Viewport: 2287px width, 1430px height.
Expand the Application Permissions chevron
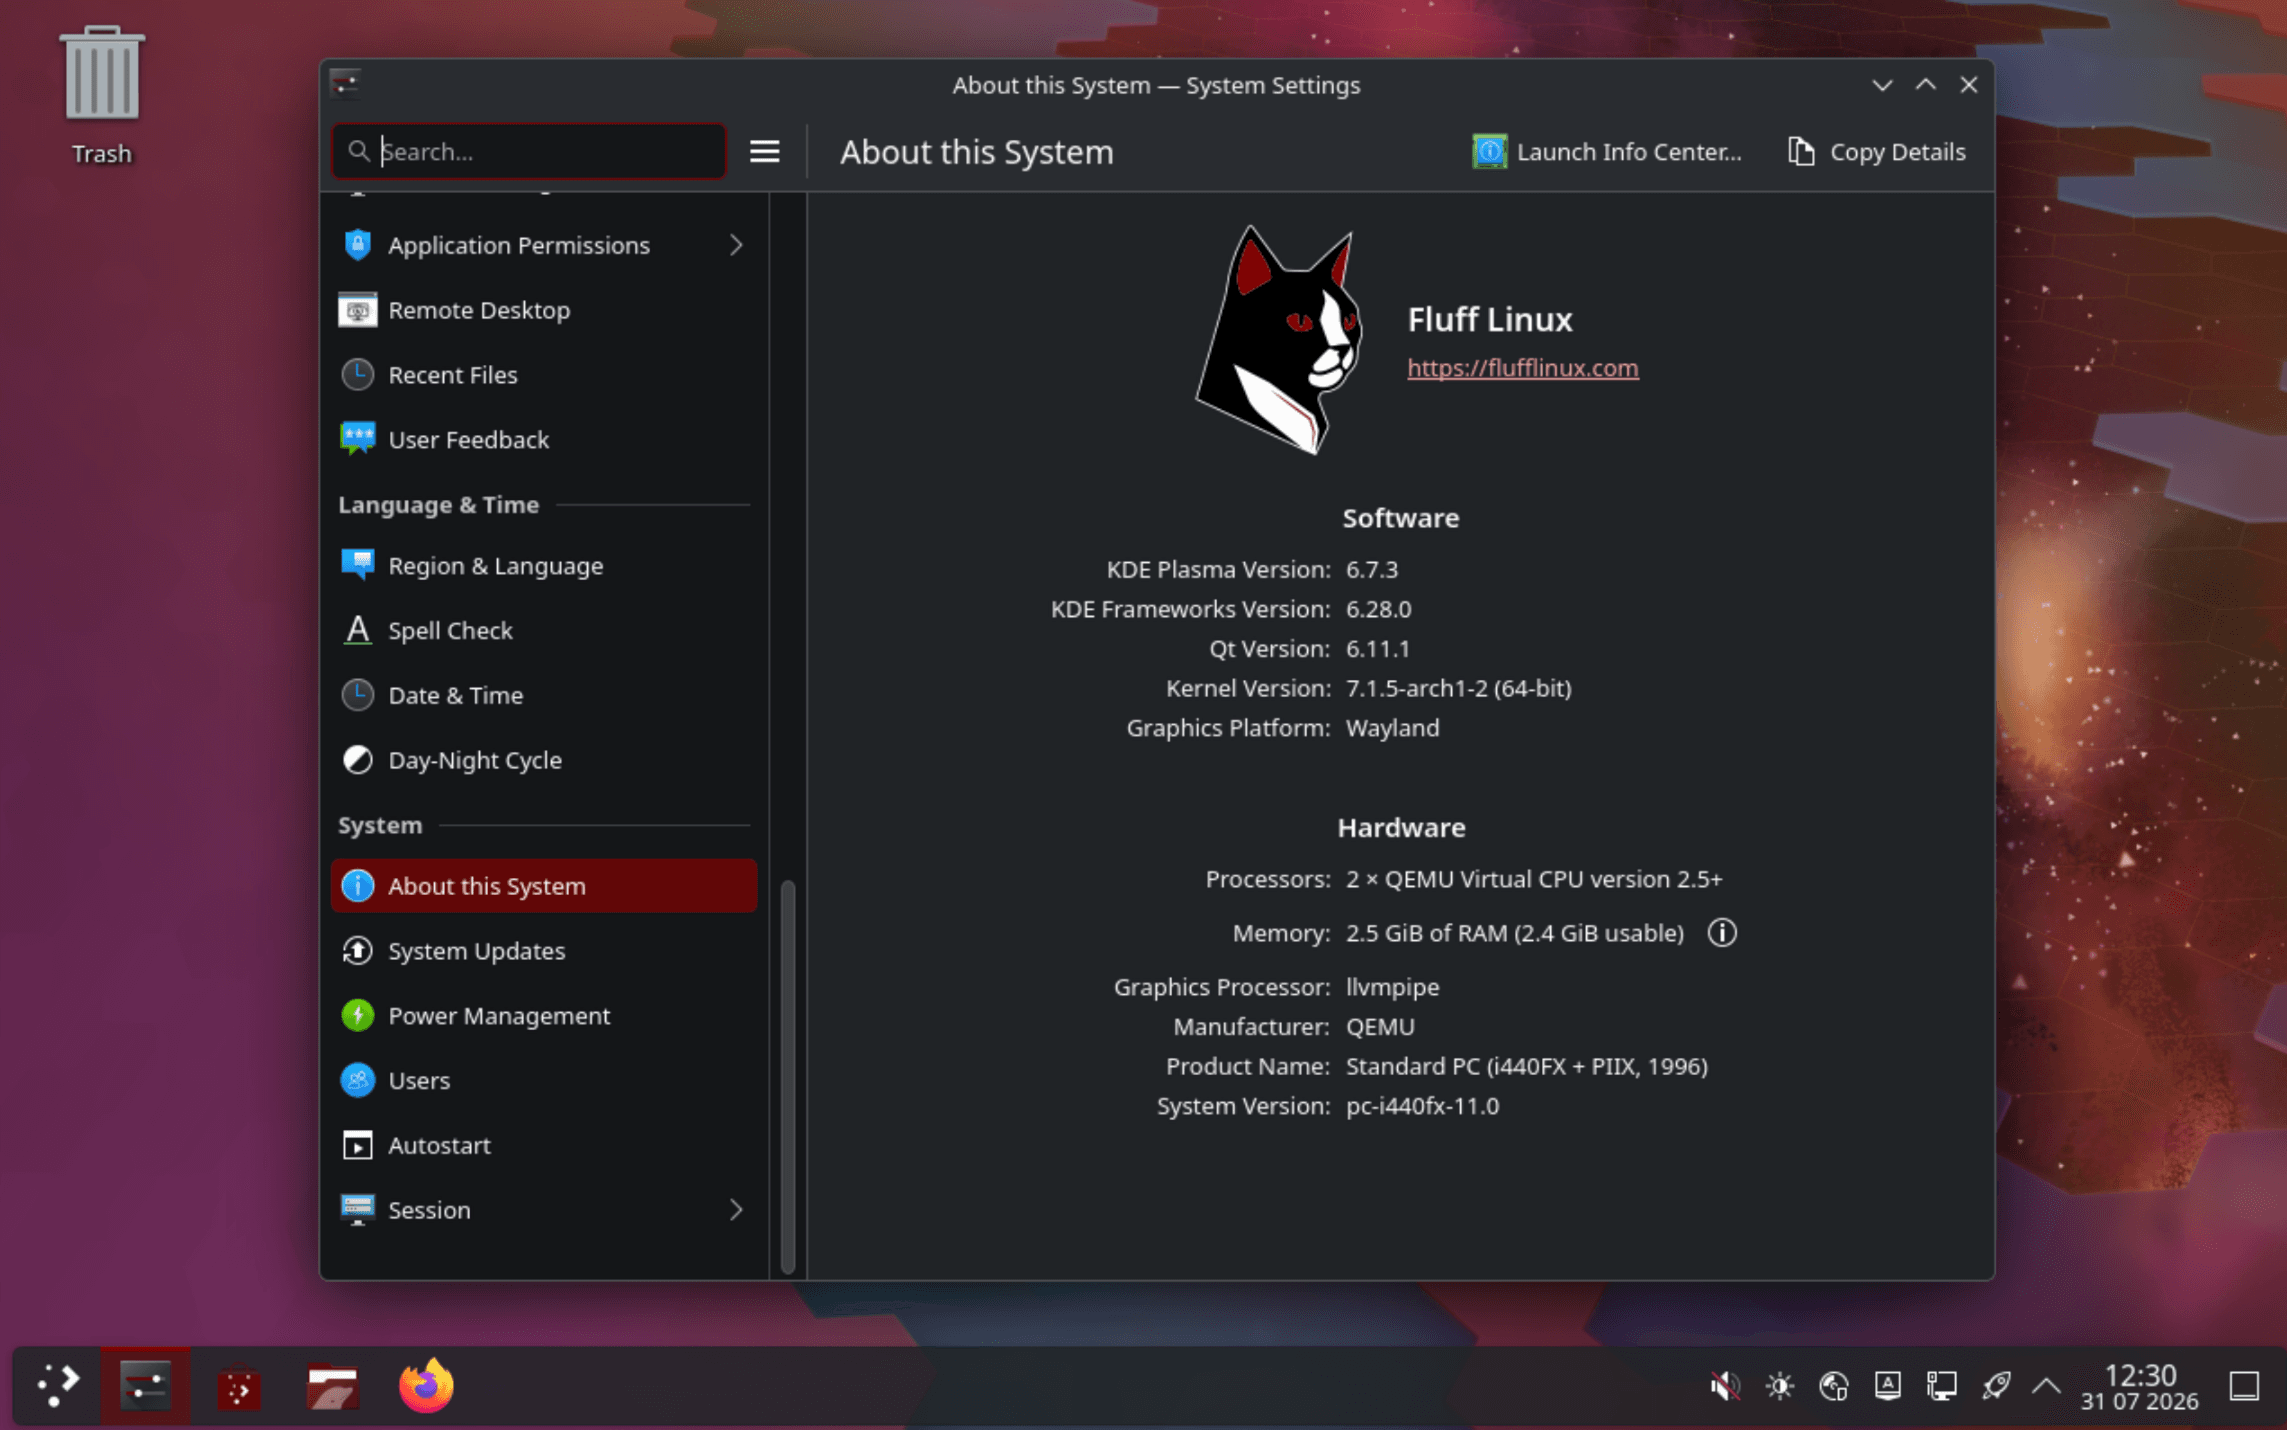pos(736,245)
